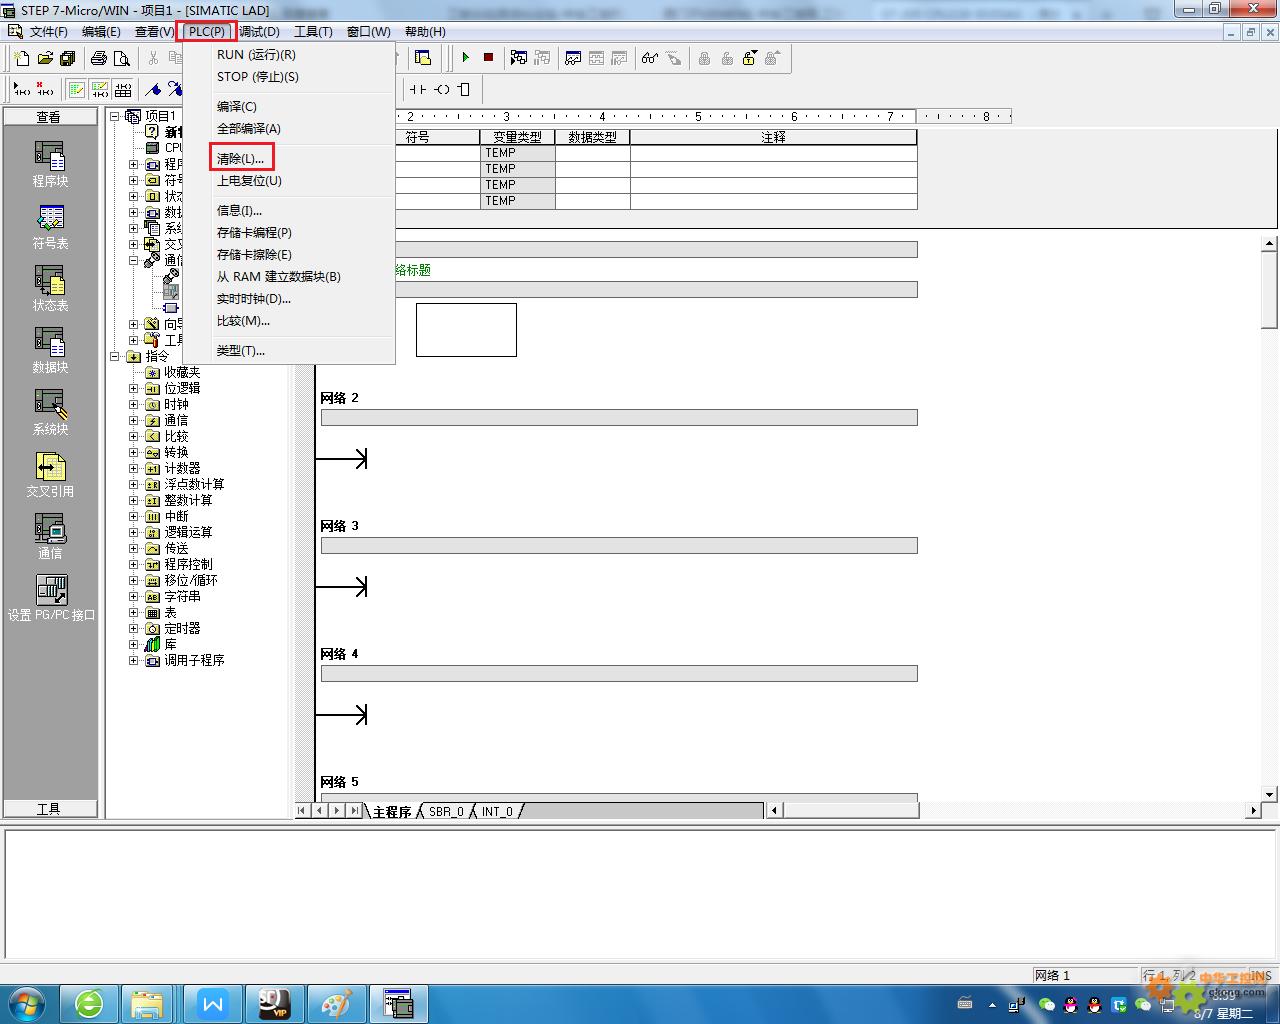The height and width of the screenshot is (1024, 1280).
Task: Click the 网络 2 title label
Action: (339, 398)
